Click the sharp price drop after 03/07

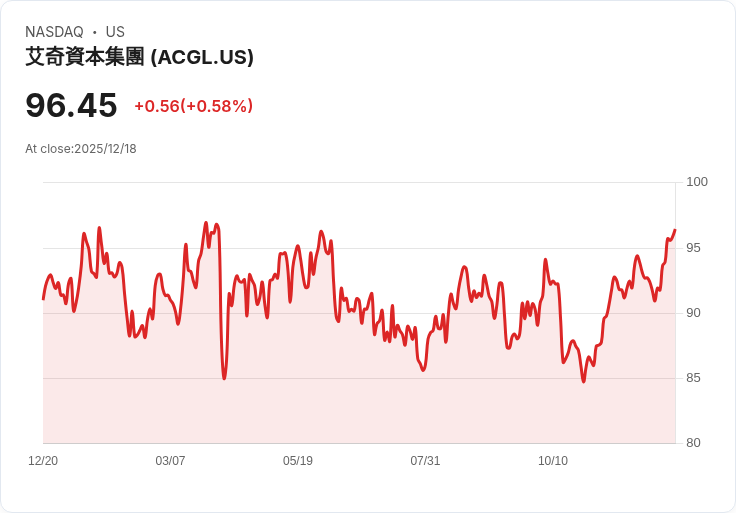click(224, 378)
